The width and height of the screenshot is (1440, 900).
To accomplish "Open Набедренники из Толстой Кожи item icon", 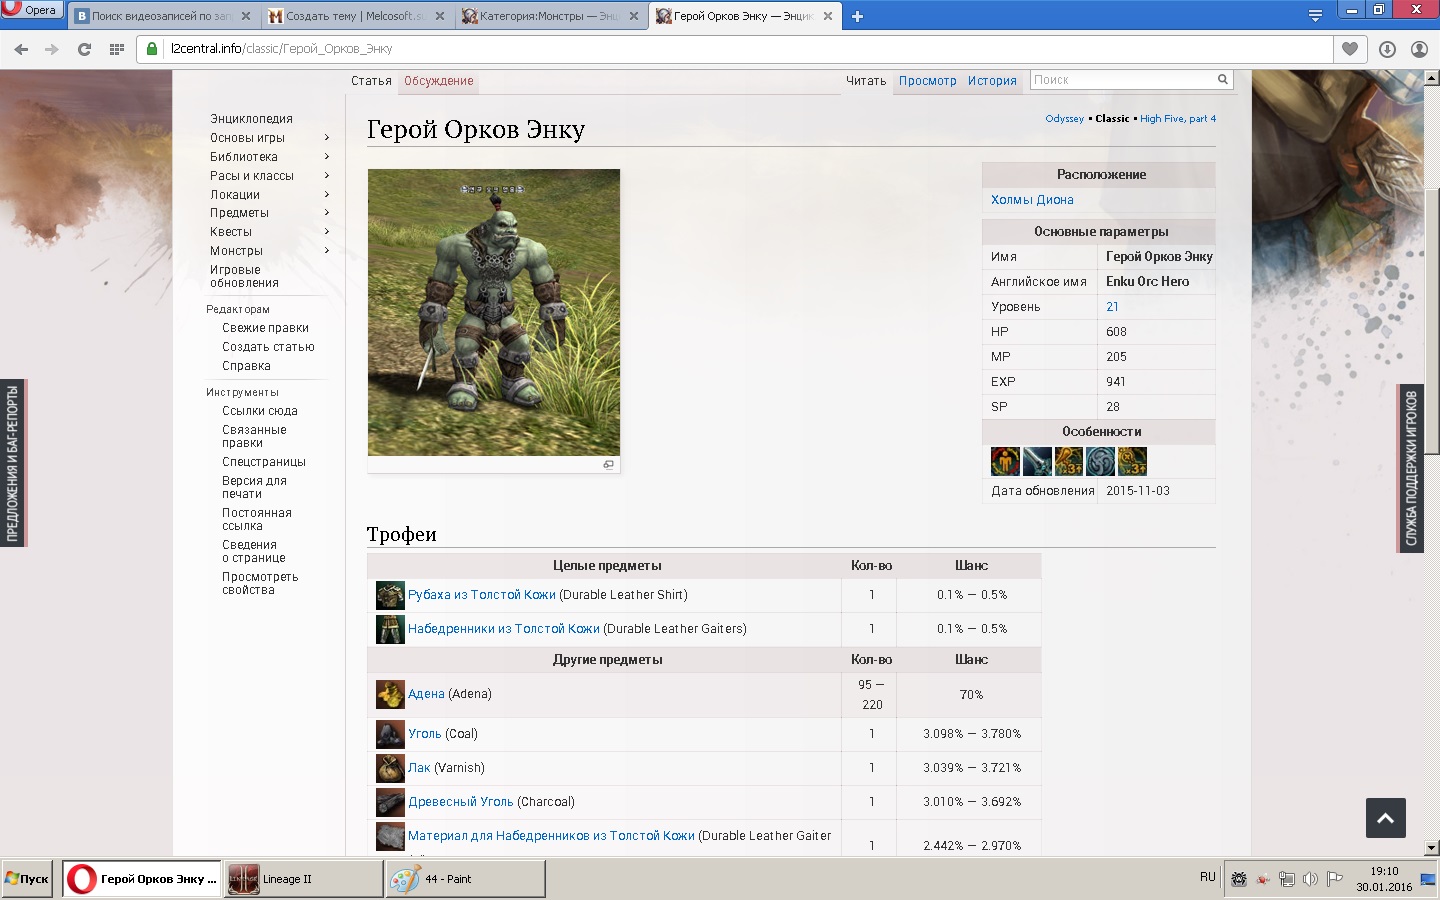I will (x=390, y=629).
